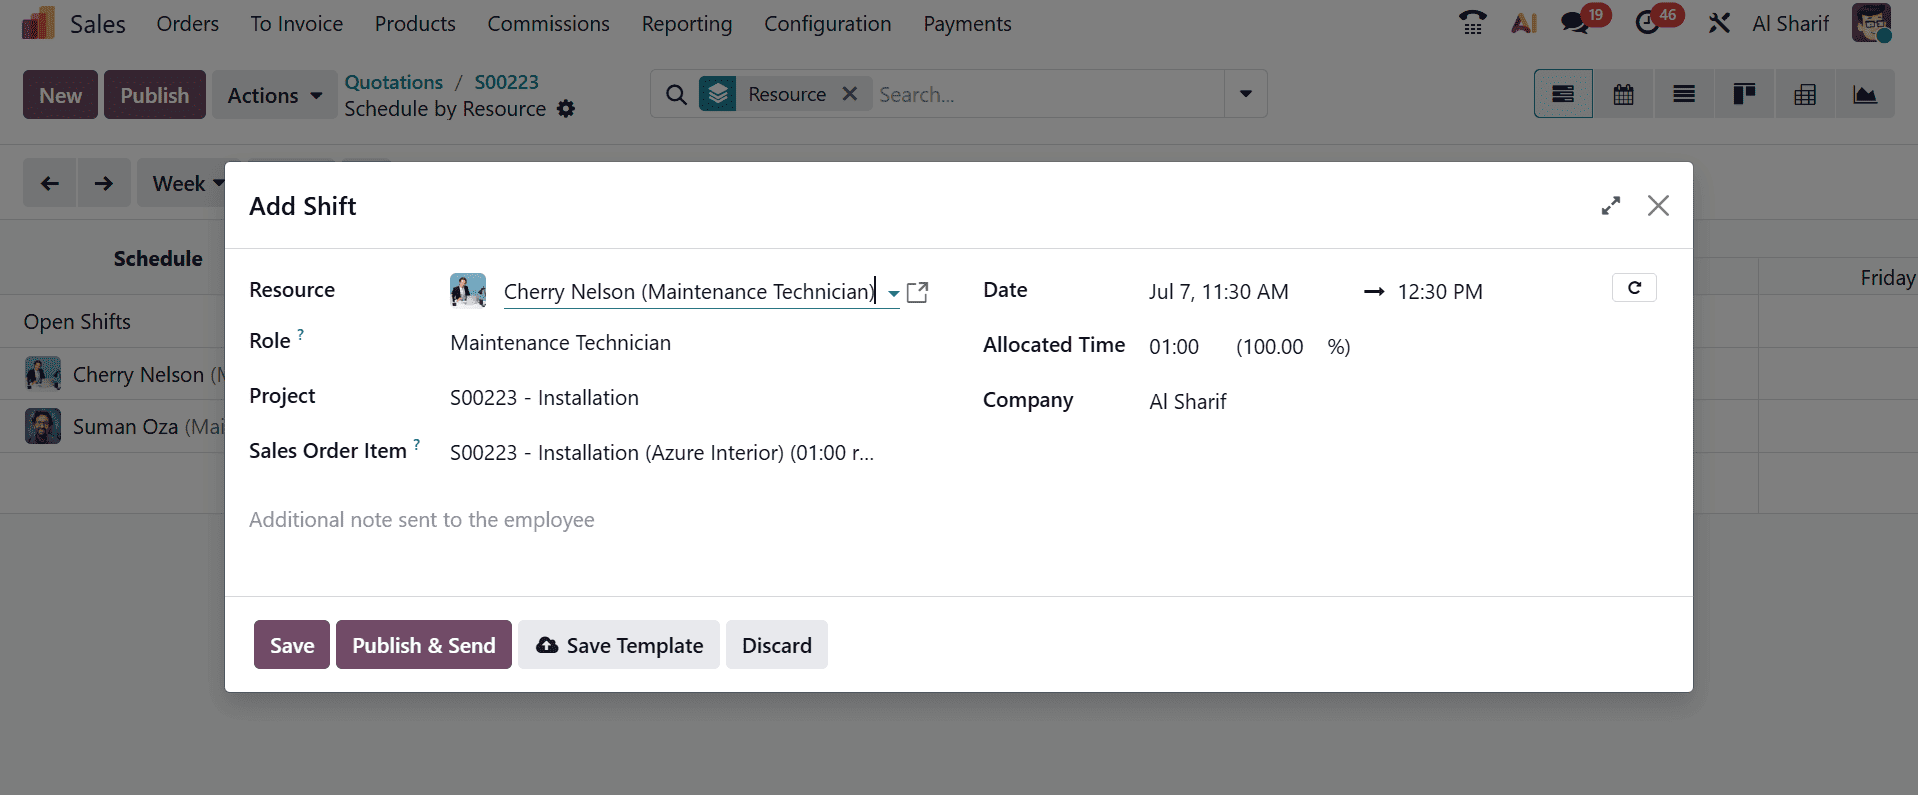
Task: Open the debug tools icon
Action: coord(1719,23)
